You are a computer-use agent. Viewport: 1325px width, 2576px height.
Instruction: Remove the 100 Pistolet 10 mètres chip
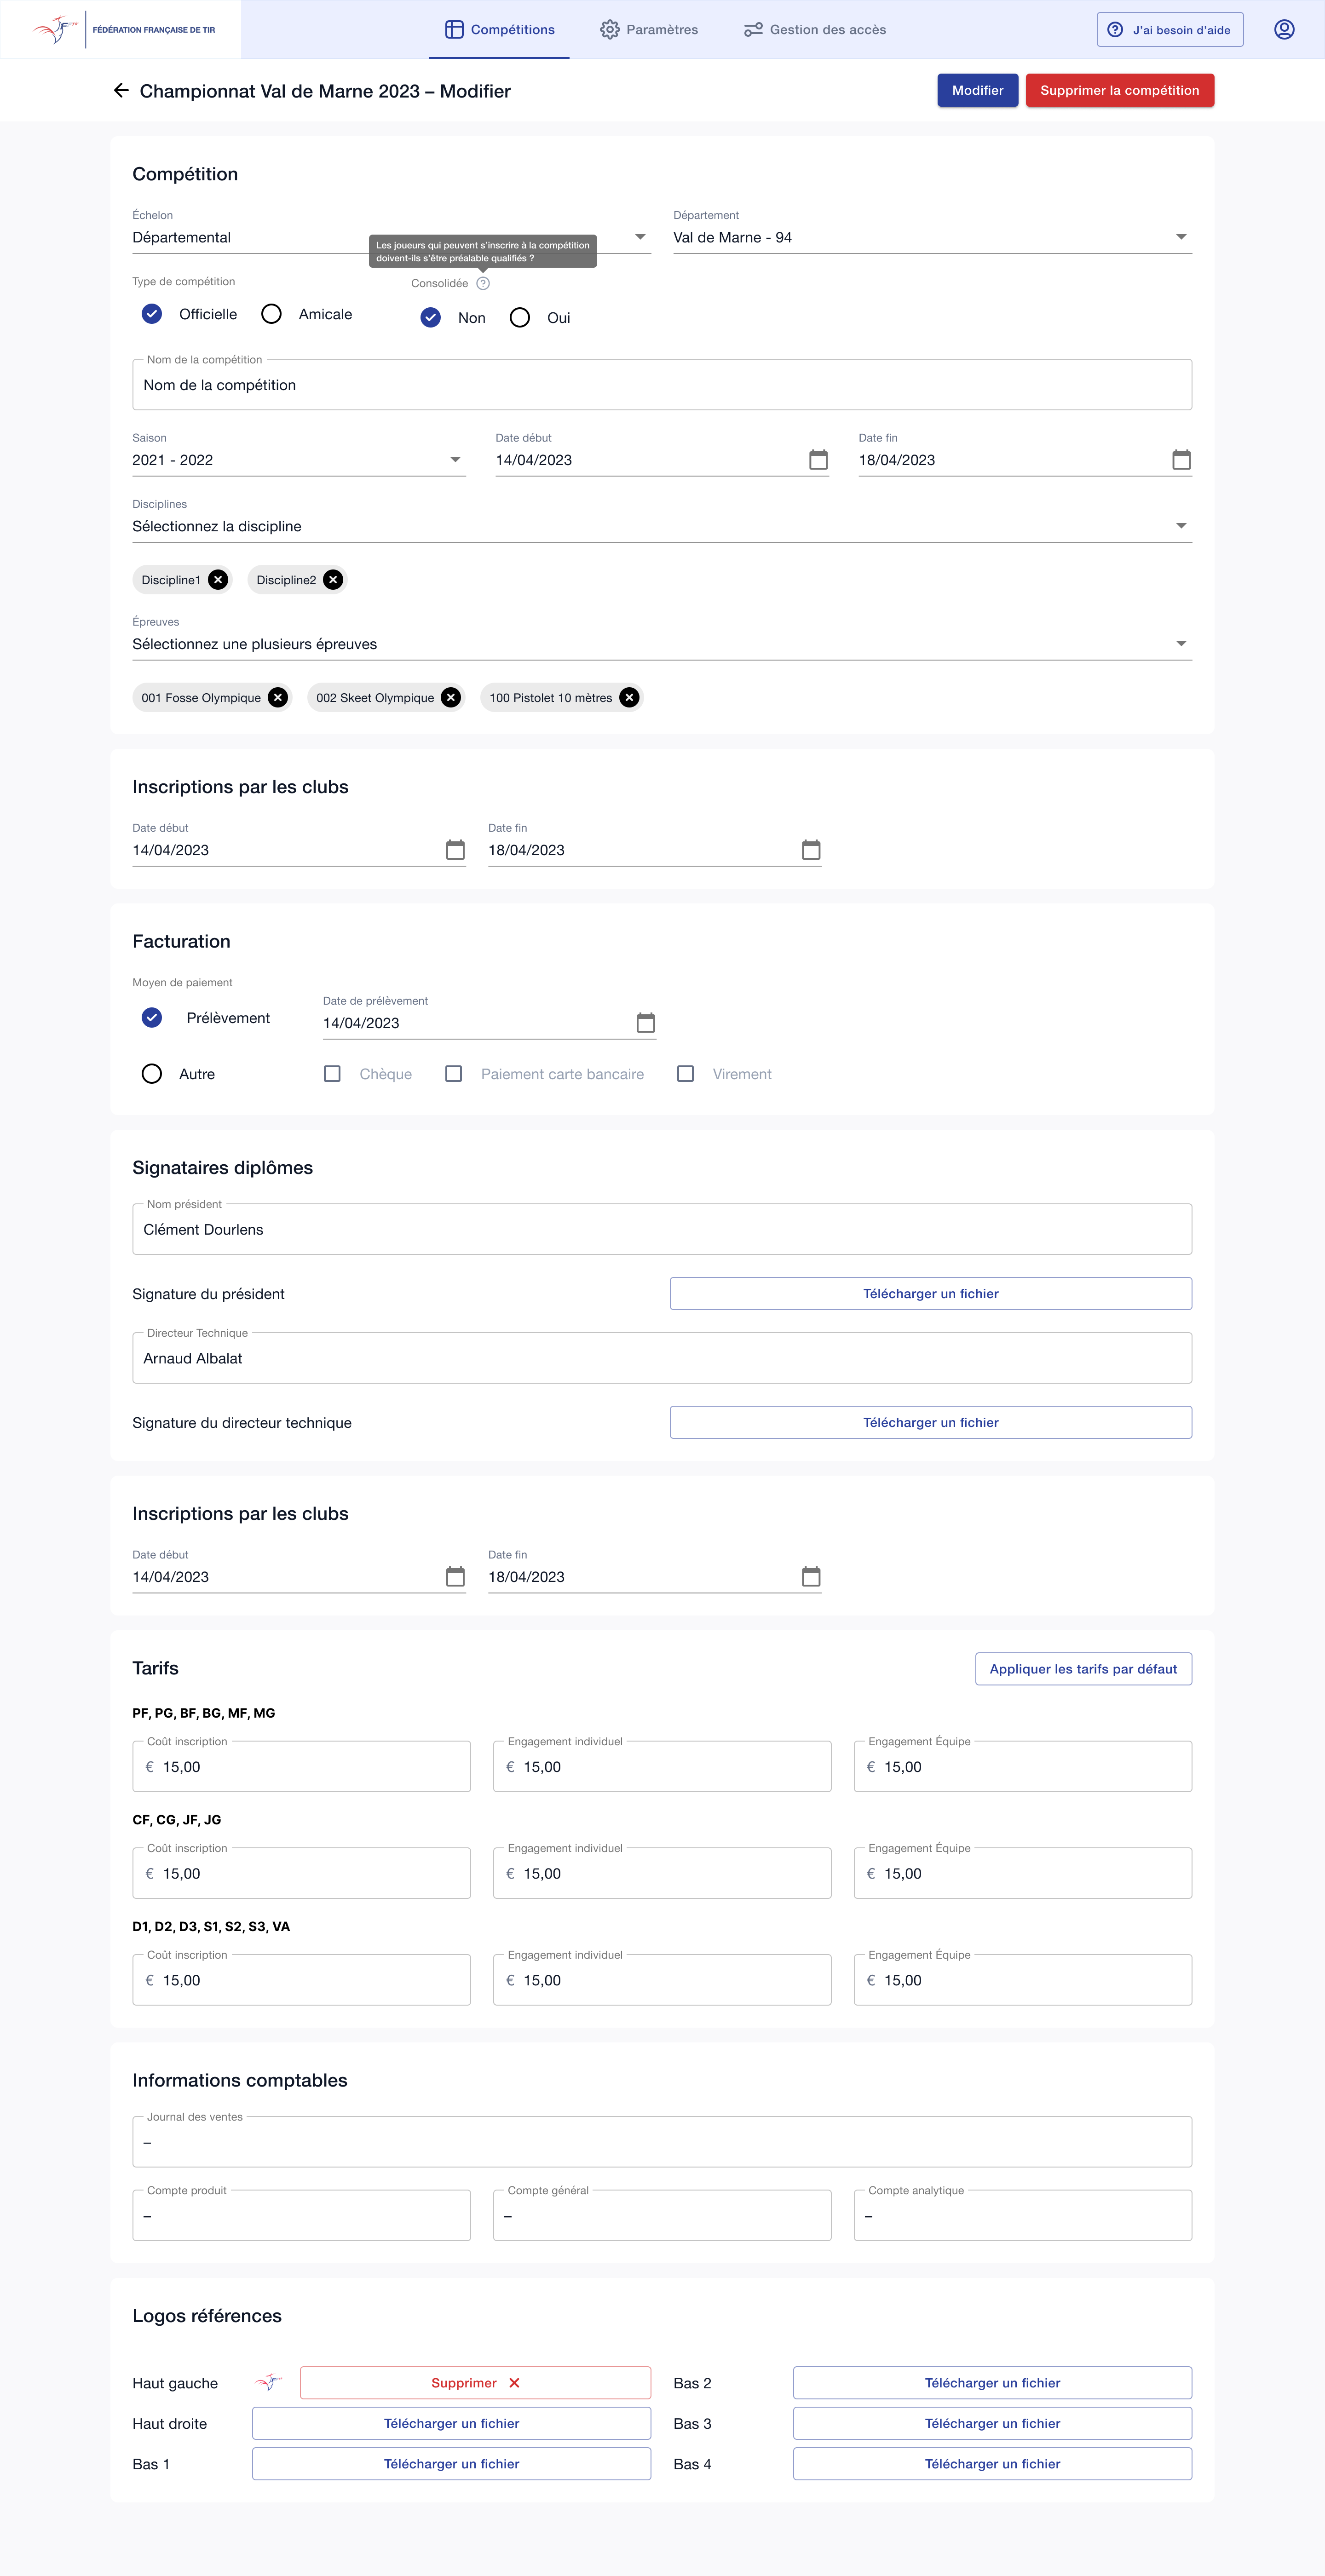629,698
